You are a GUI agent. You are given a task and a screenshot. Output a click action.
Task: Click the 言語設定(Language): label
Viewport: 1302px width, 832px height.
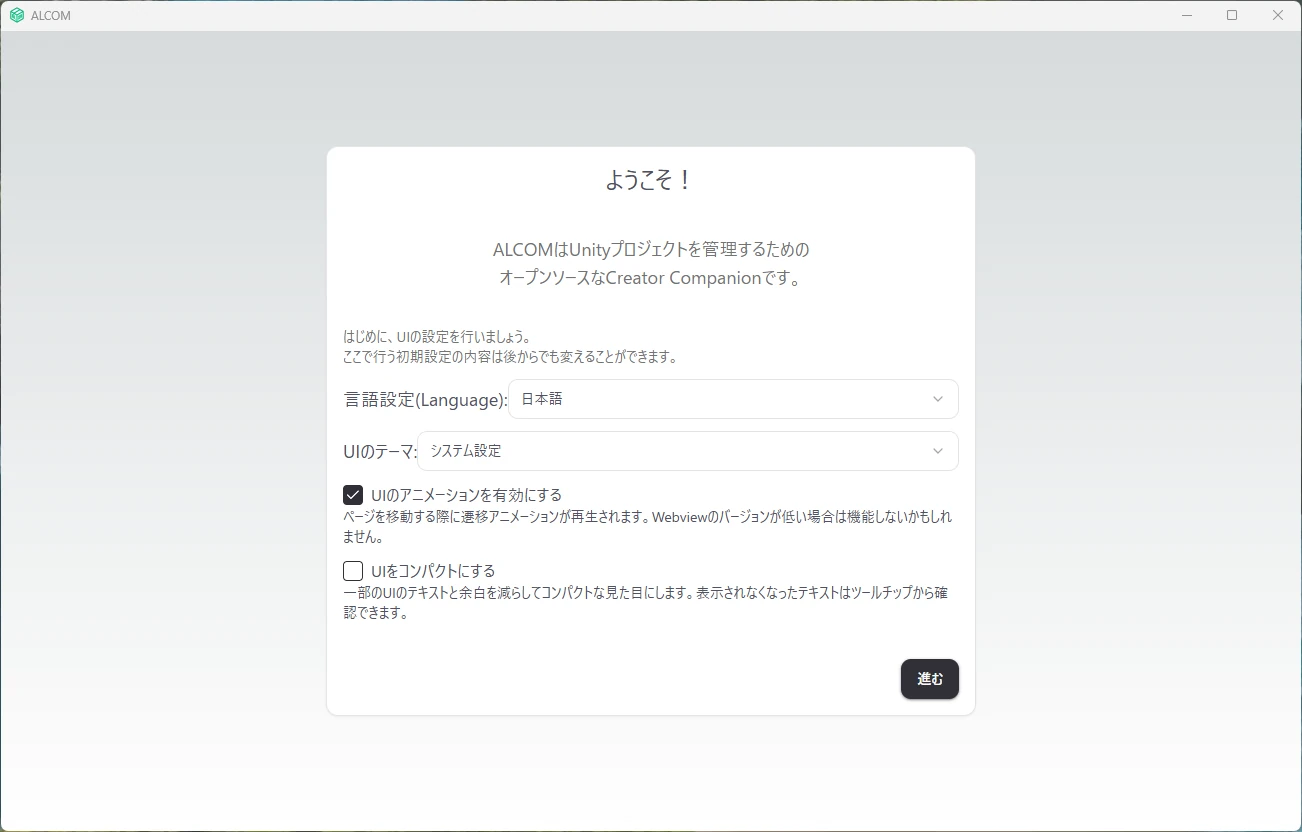click(425, 400)
